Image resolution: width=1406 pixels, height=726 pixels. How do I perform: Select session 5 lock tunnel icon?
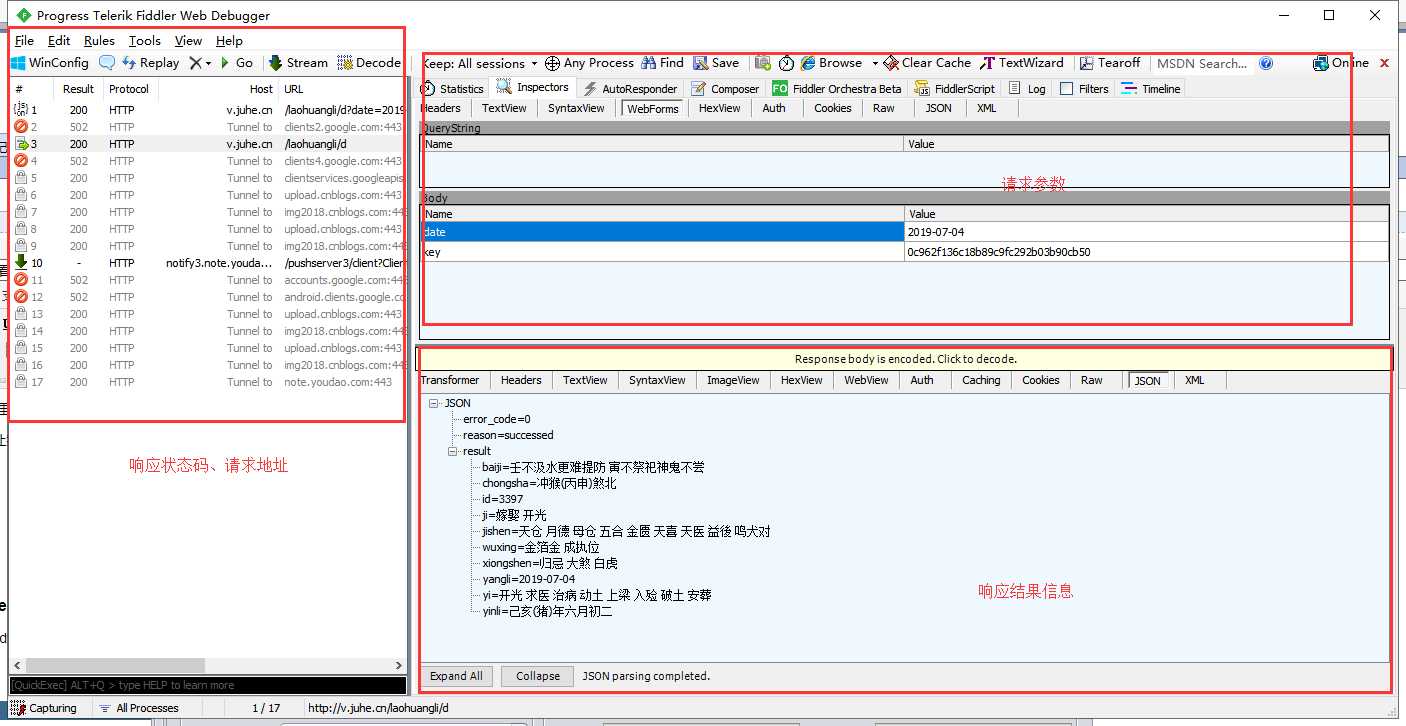(x=21, y=178)
